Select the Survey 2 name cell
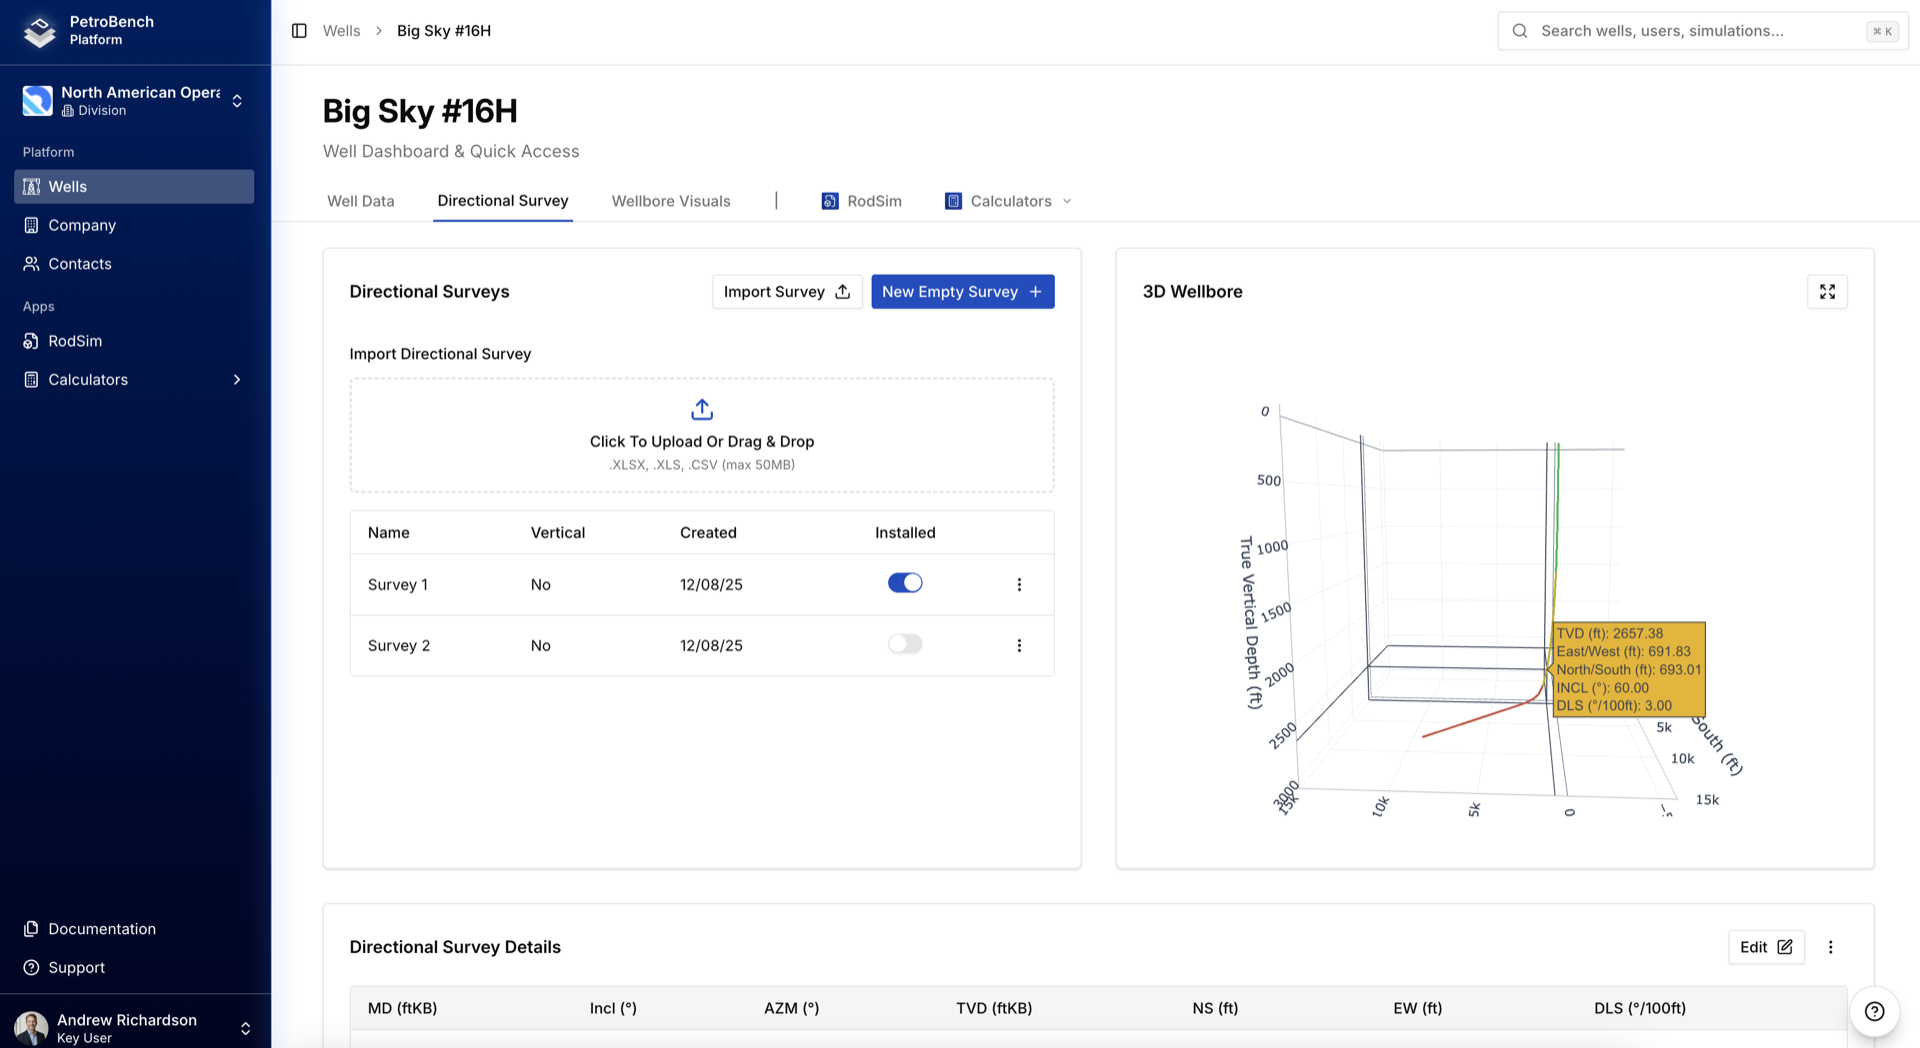This screenshot has width=1920, height=1048. pos(399,646)
